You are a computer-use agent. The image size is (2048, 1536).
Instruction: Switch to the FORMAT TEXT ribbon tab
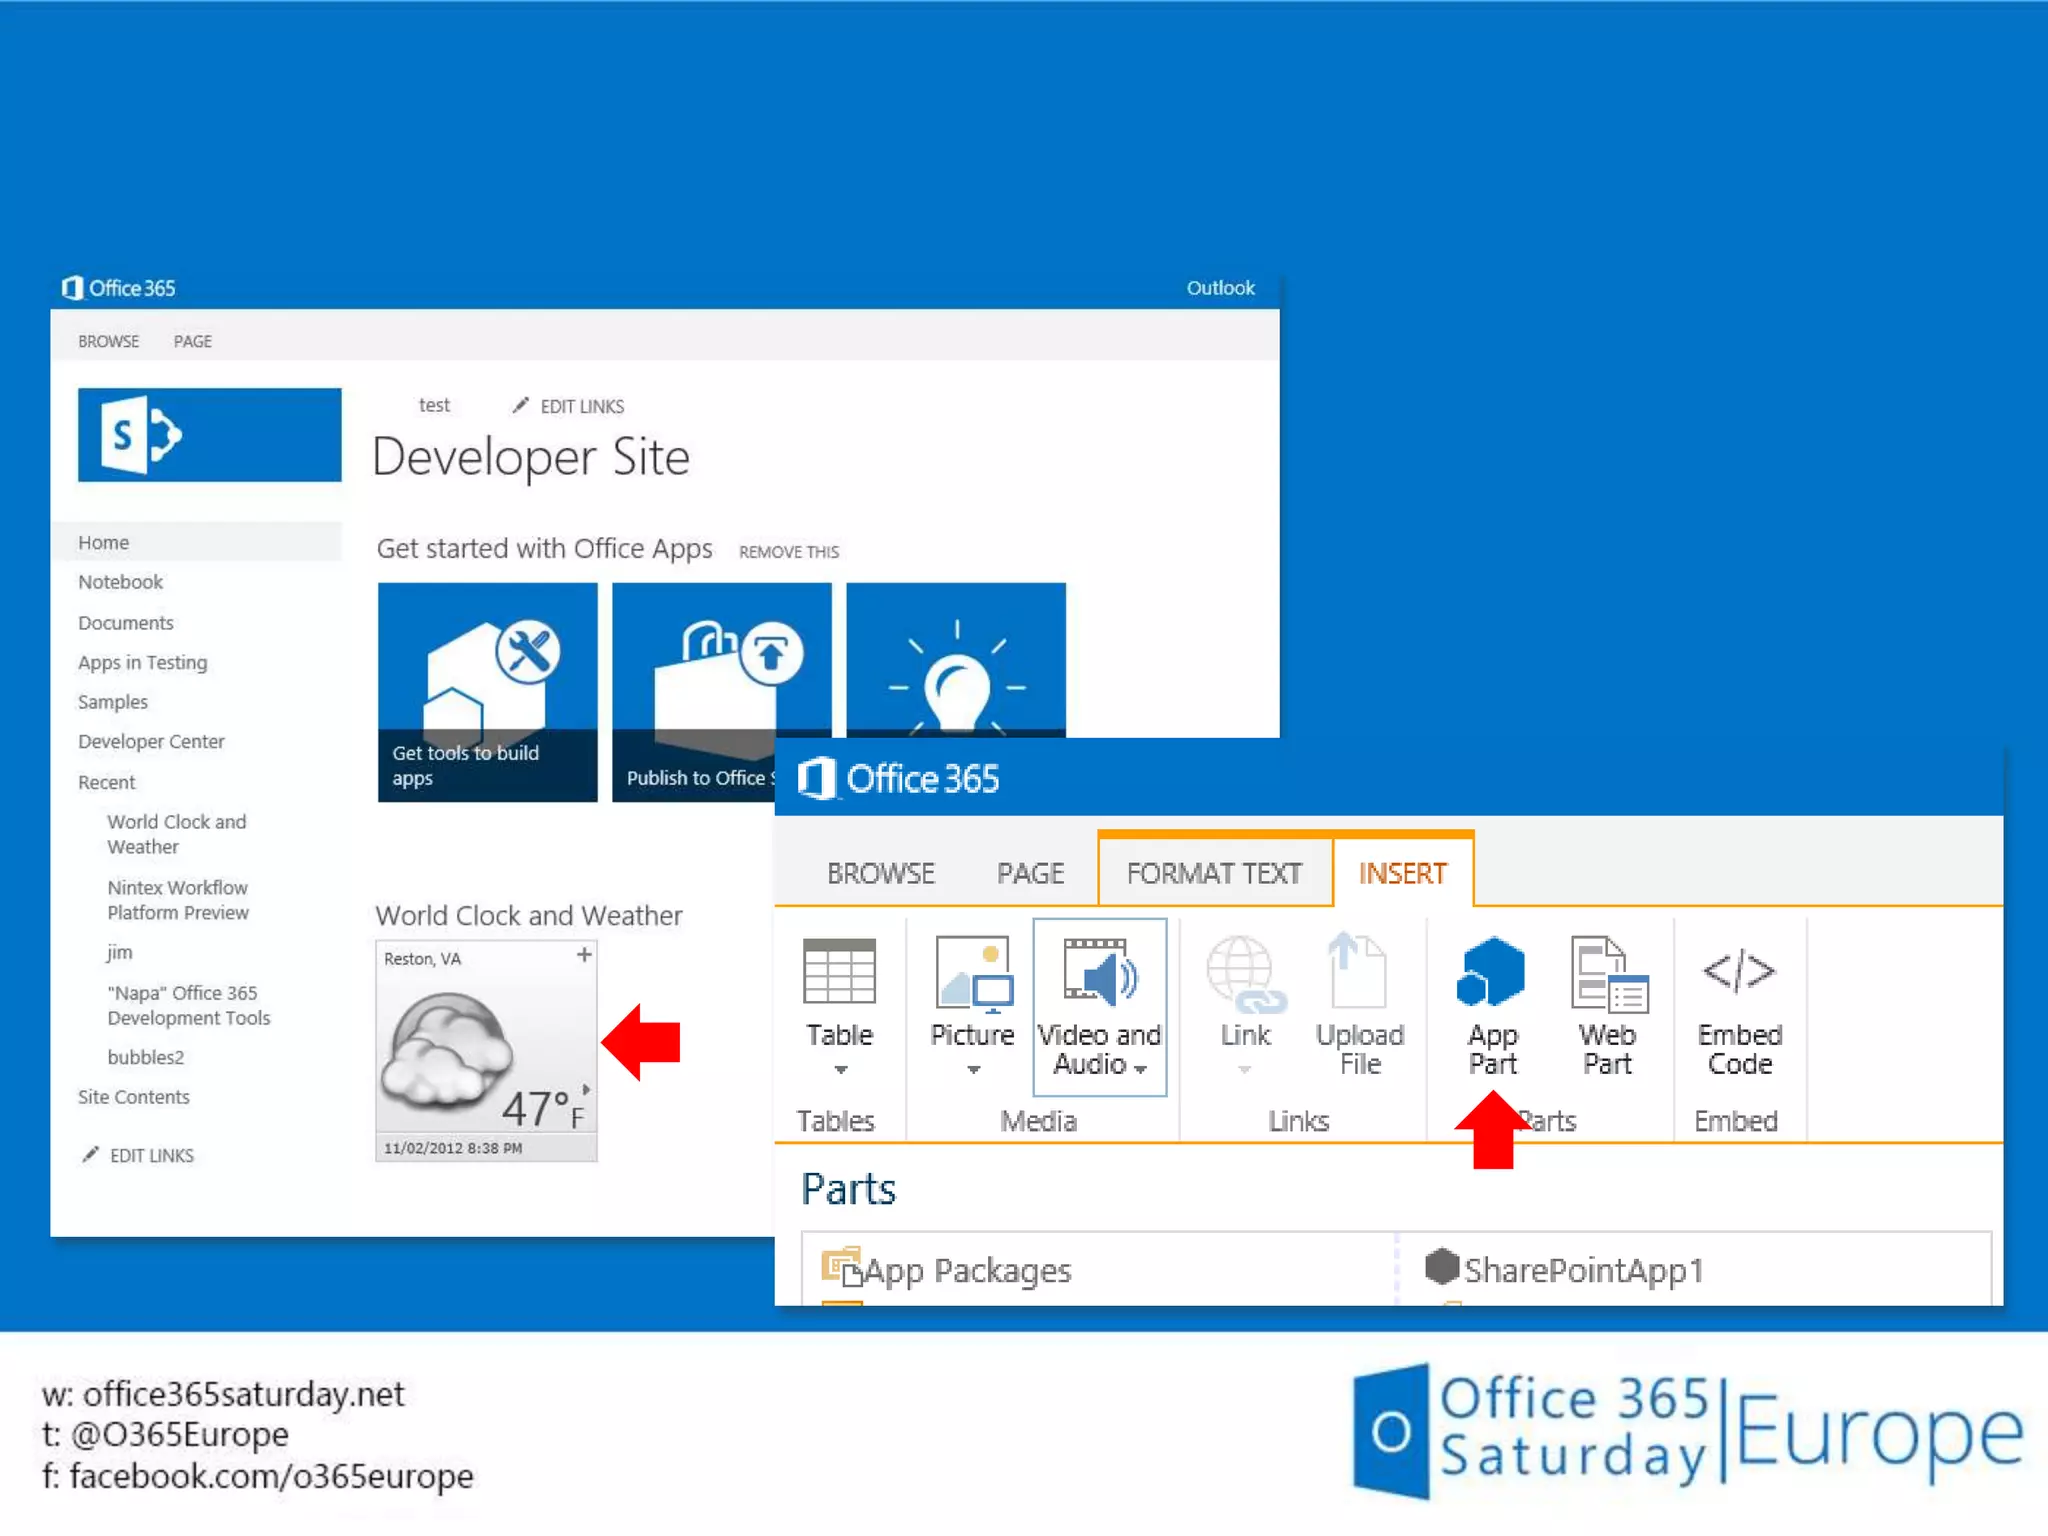pos(1214,873)
